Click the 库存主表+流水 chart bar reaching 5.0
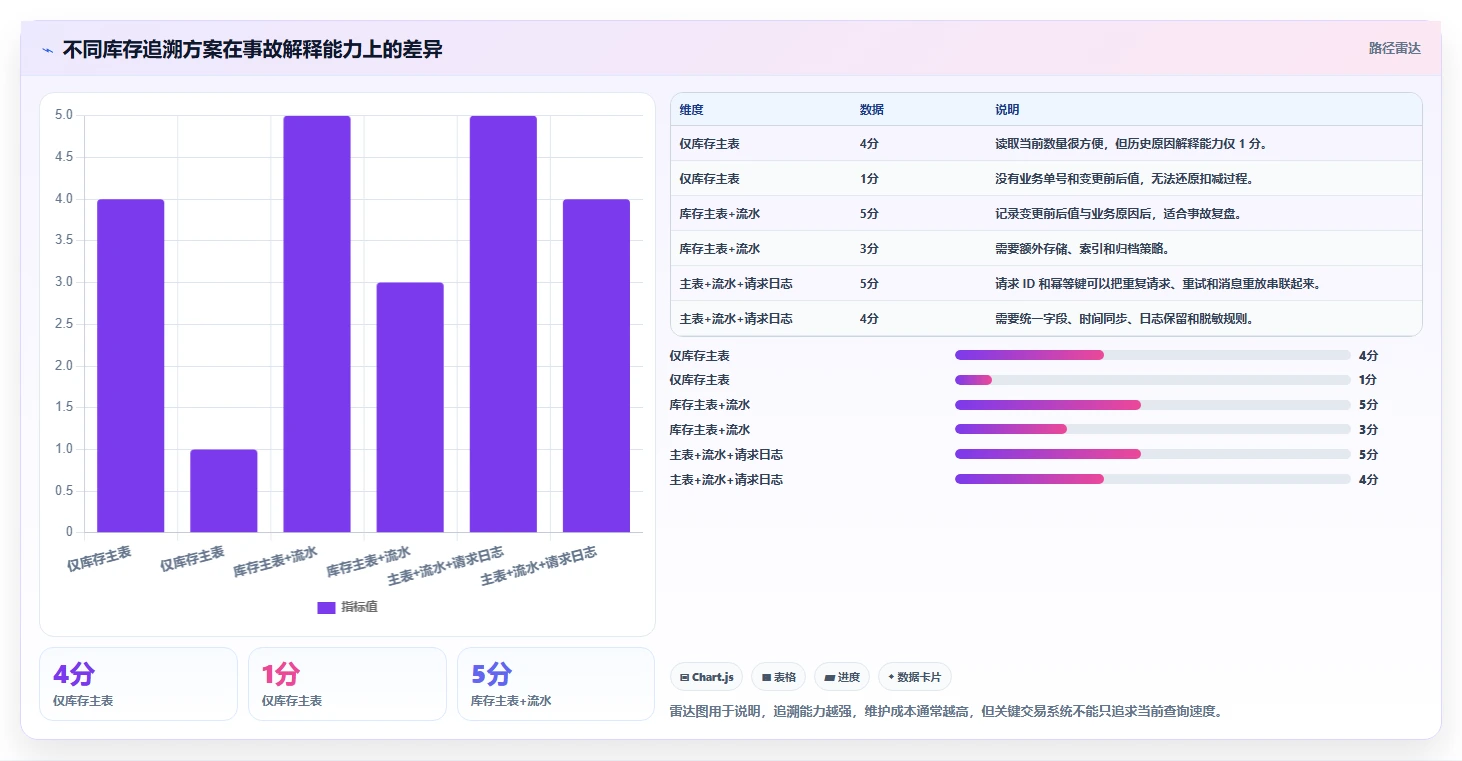 (317, 324)
